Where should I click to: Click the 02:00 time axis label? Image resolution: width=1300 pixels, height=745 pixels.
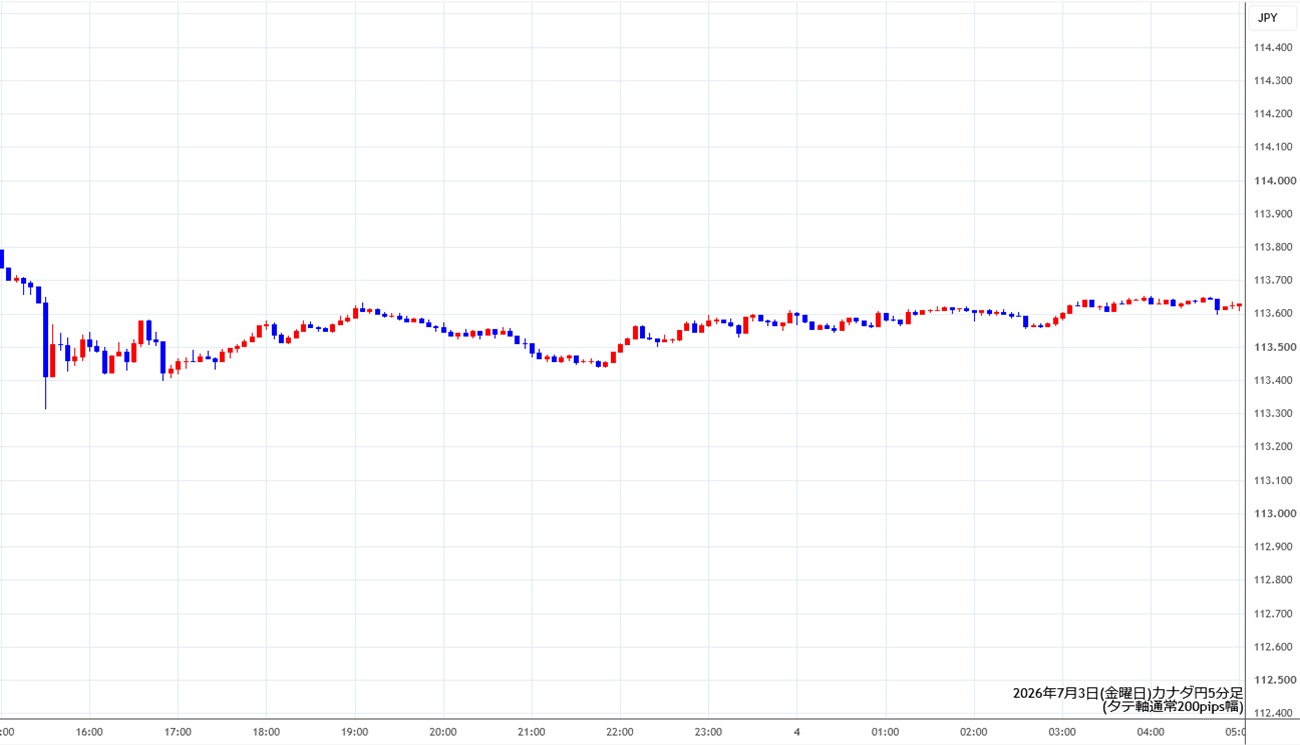pyautogui.click(x=973, y=732)
